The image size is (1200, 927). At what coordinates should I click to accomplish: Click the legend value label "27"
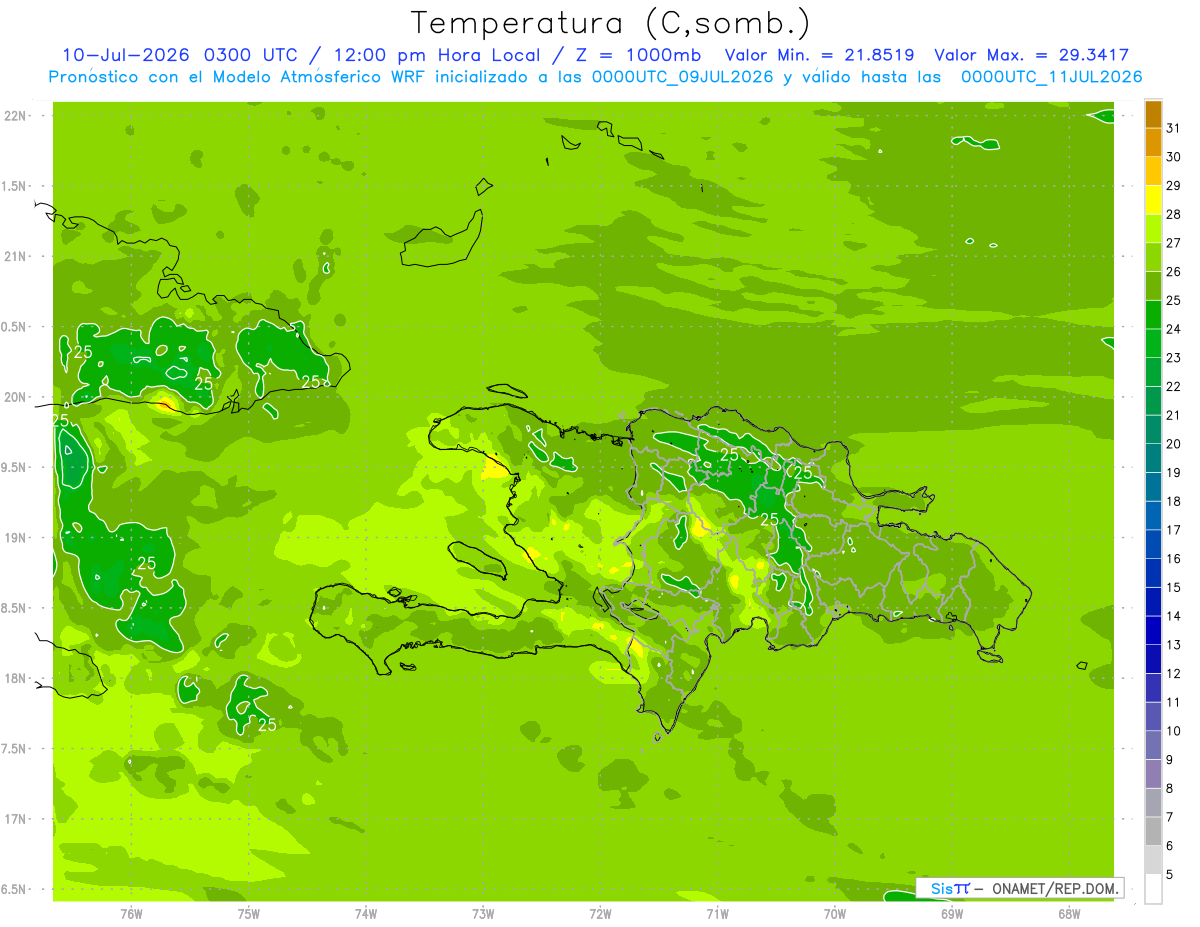tap(1173, 243)
